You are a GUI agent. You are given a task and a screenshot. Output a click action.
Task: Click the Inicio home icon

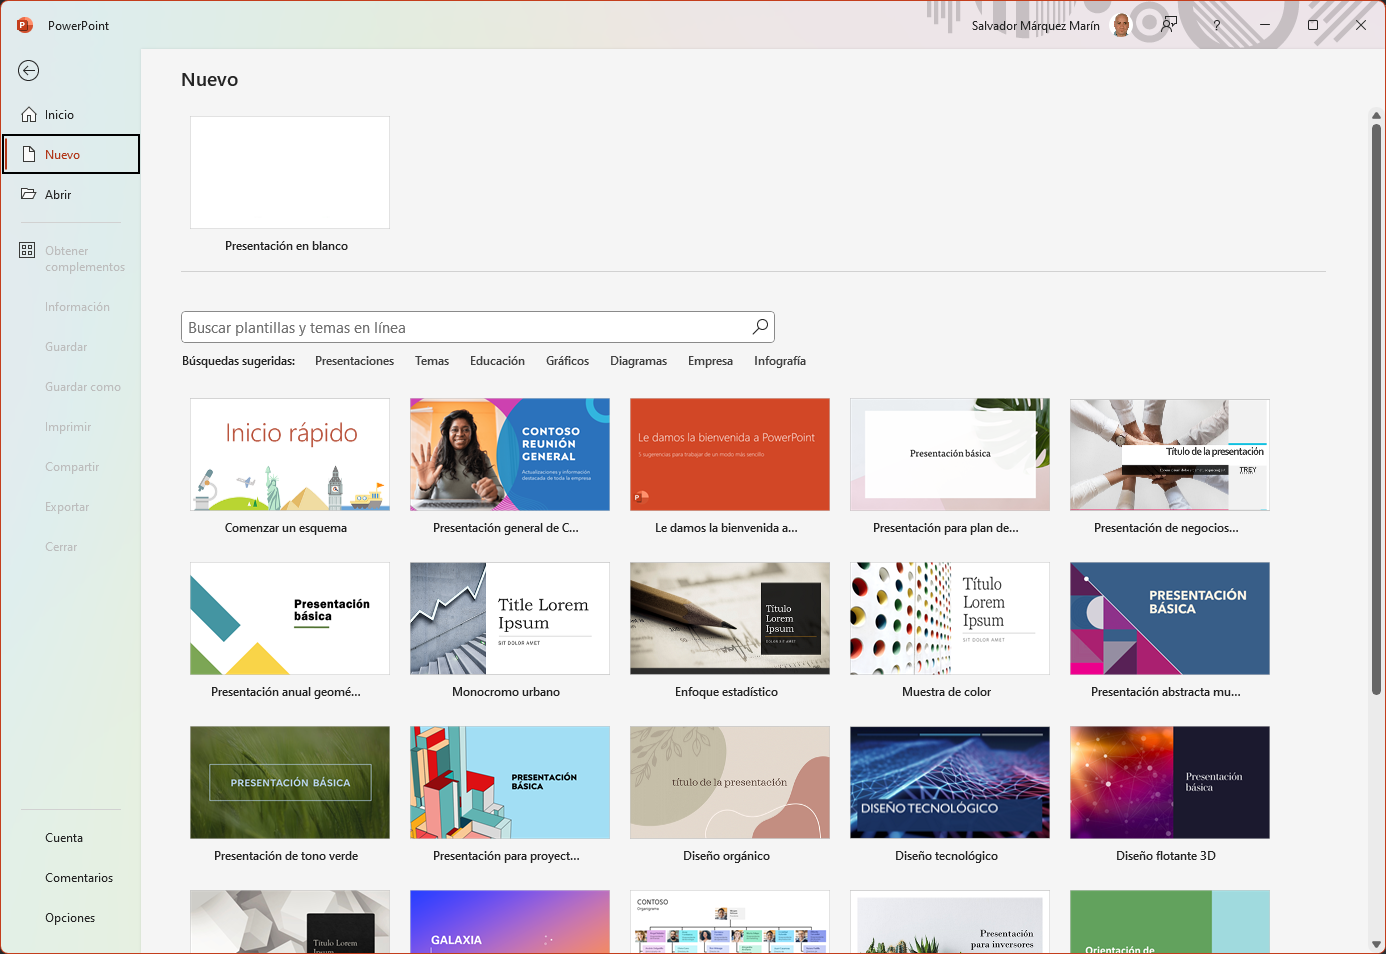click(x=29, y=115)
